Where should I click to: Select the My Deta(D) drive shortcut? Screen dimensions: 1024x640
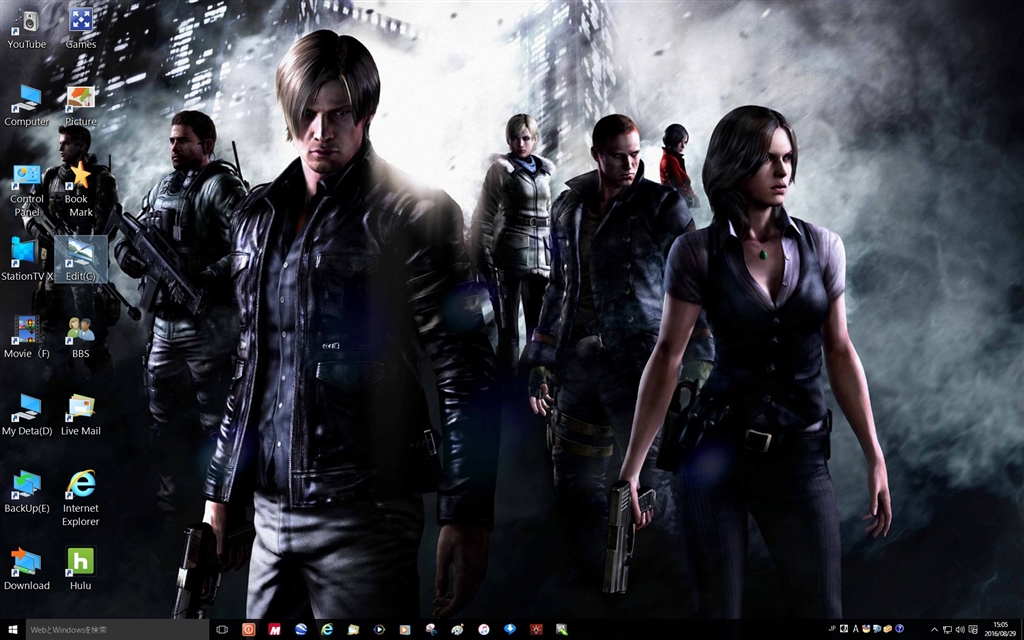(27, 415)
